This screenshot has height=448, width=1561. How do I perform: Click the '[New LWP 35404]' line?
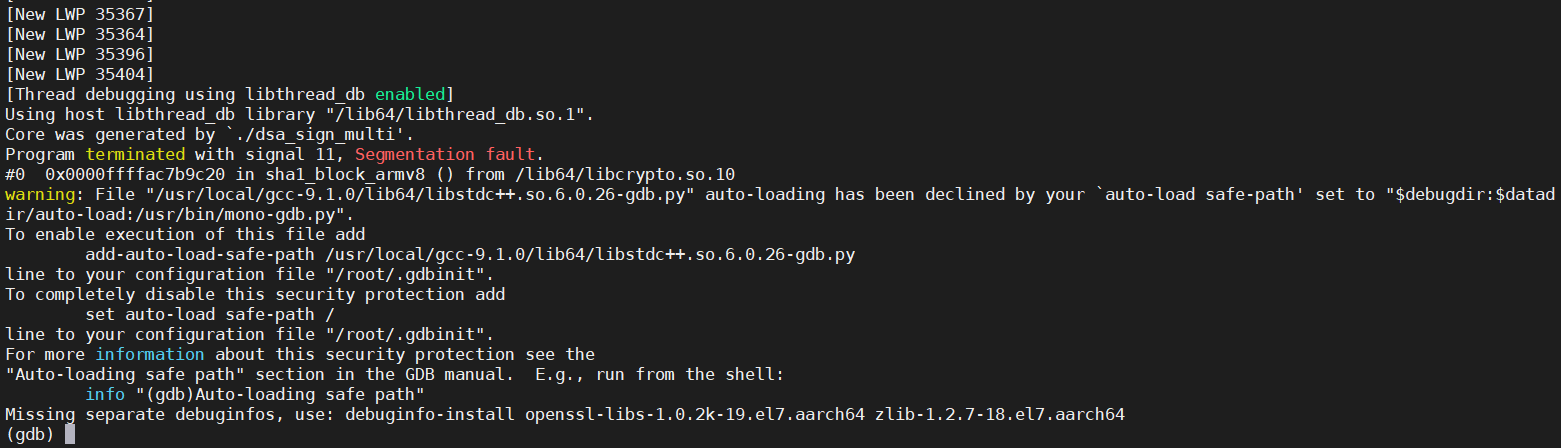[80, 74]
